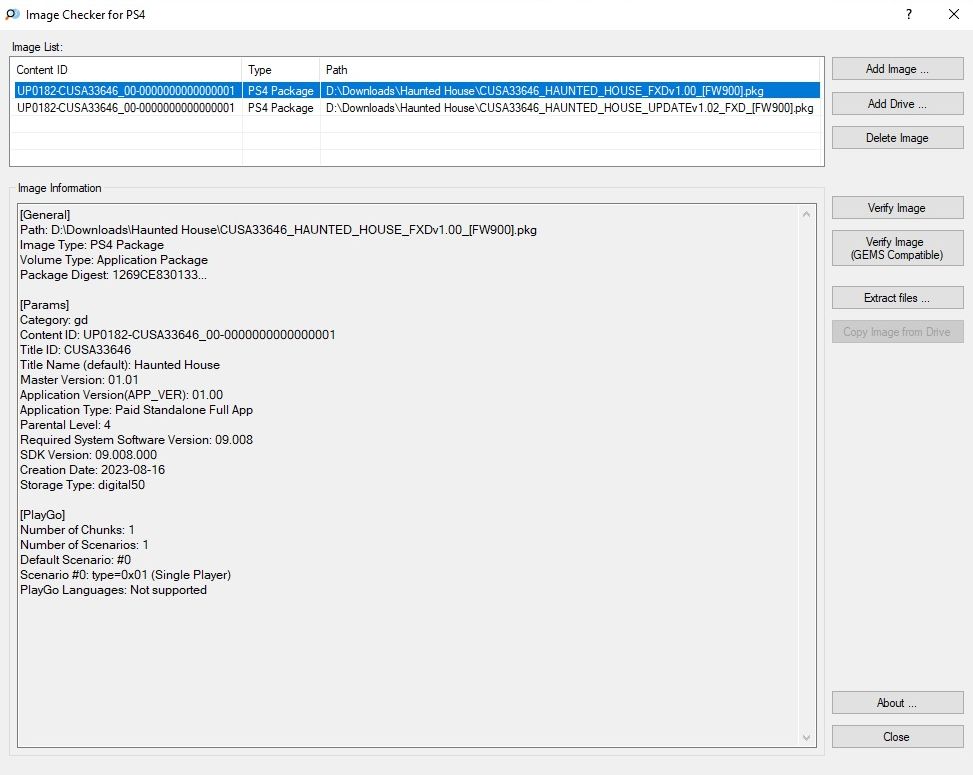Viewport: 973px width, 775px height.
Task: Open the About dialog
Action: click(x=897, y=703)
